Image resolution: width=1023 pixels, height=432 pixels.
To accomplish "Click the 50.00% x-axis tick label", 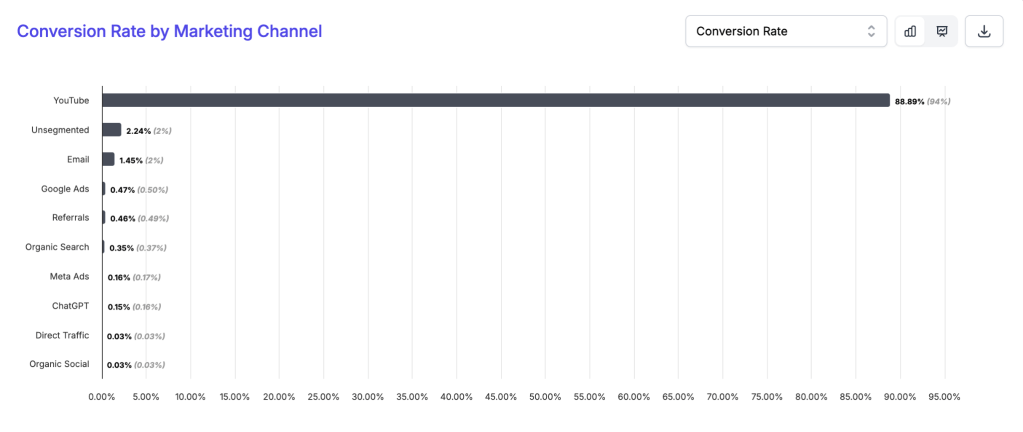I will pos(545,397).
